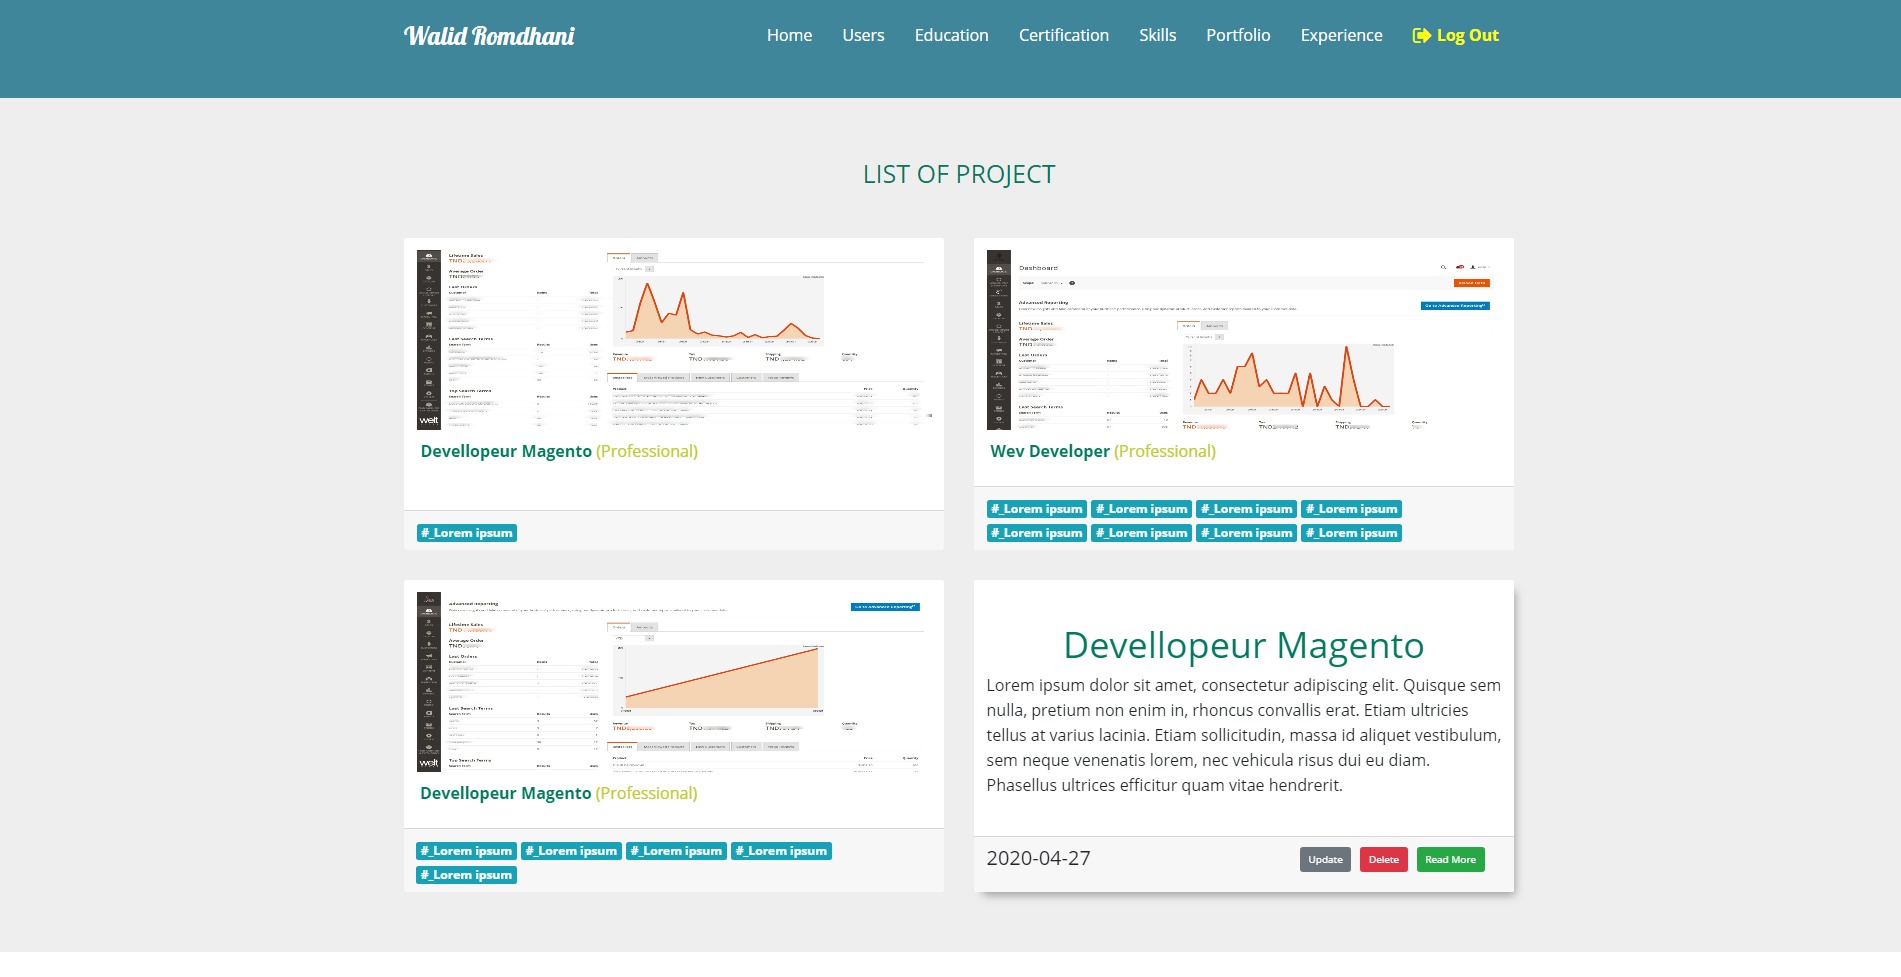This screenshot has width=1901, height=977.
Task: Open the Home menu item
Action: pos(789,35)
